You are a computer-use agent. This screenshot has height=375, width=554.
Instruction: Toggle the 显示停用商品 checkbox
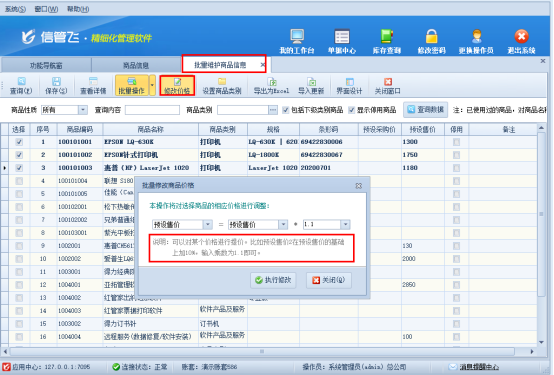(x=351, y=110)
